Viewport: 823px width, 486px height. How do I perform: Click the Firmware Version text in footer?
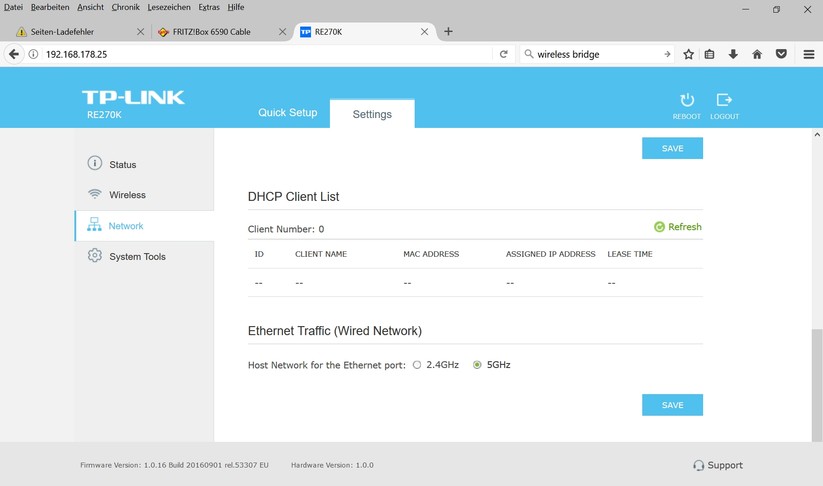[174, 465]
